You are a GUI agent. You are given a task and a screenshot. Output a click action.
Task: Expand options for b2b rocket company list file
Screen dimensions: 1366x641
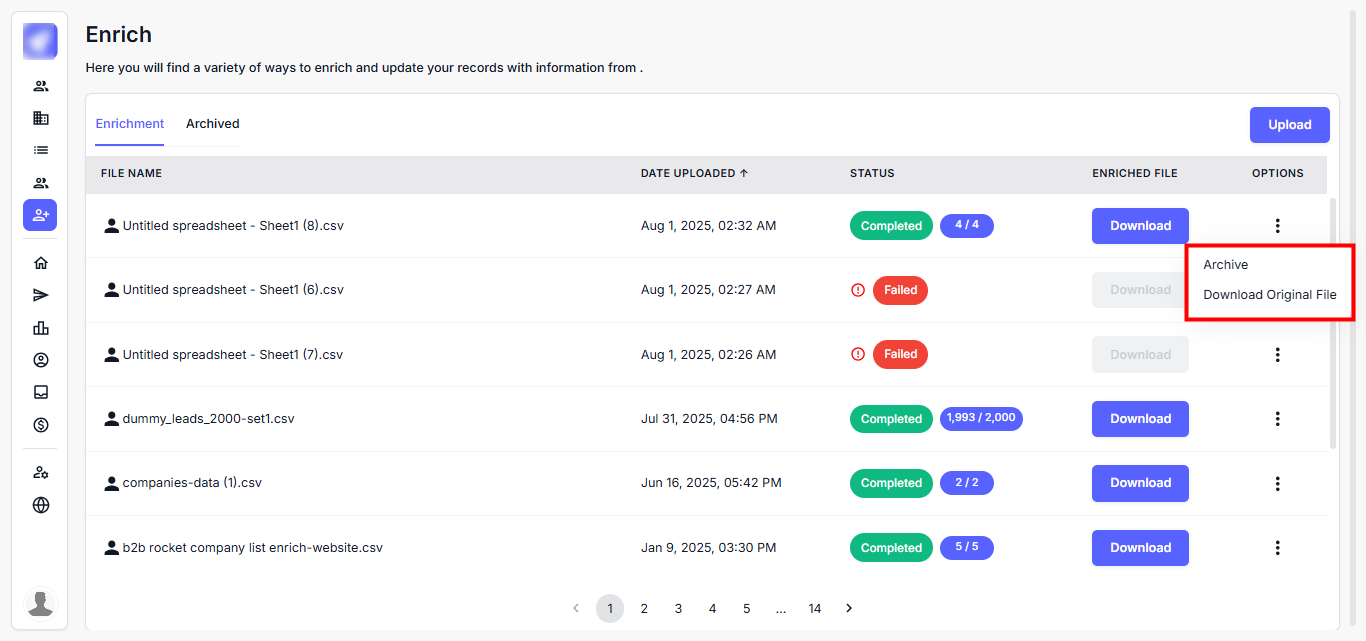(x=1277, y=548)
